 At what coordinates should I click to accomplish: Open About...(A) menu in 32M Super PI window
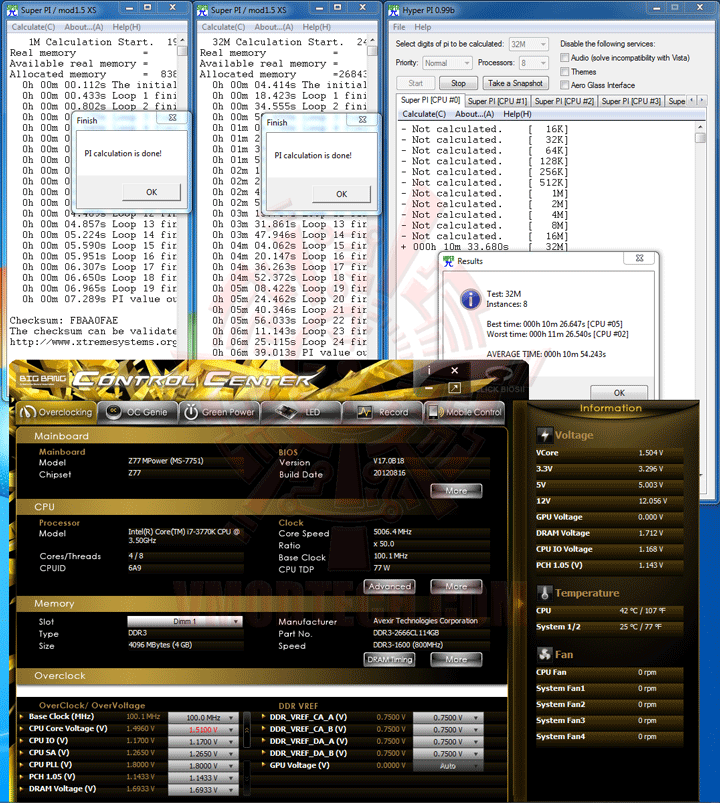[x=273, y=27]
